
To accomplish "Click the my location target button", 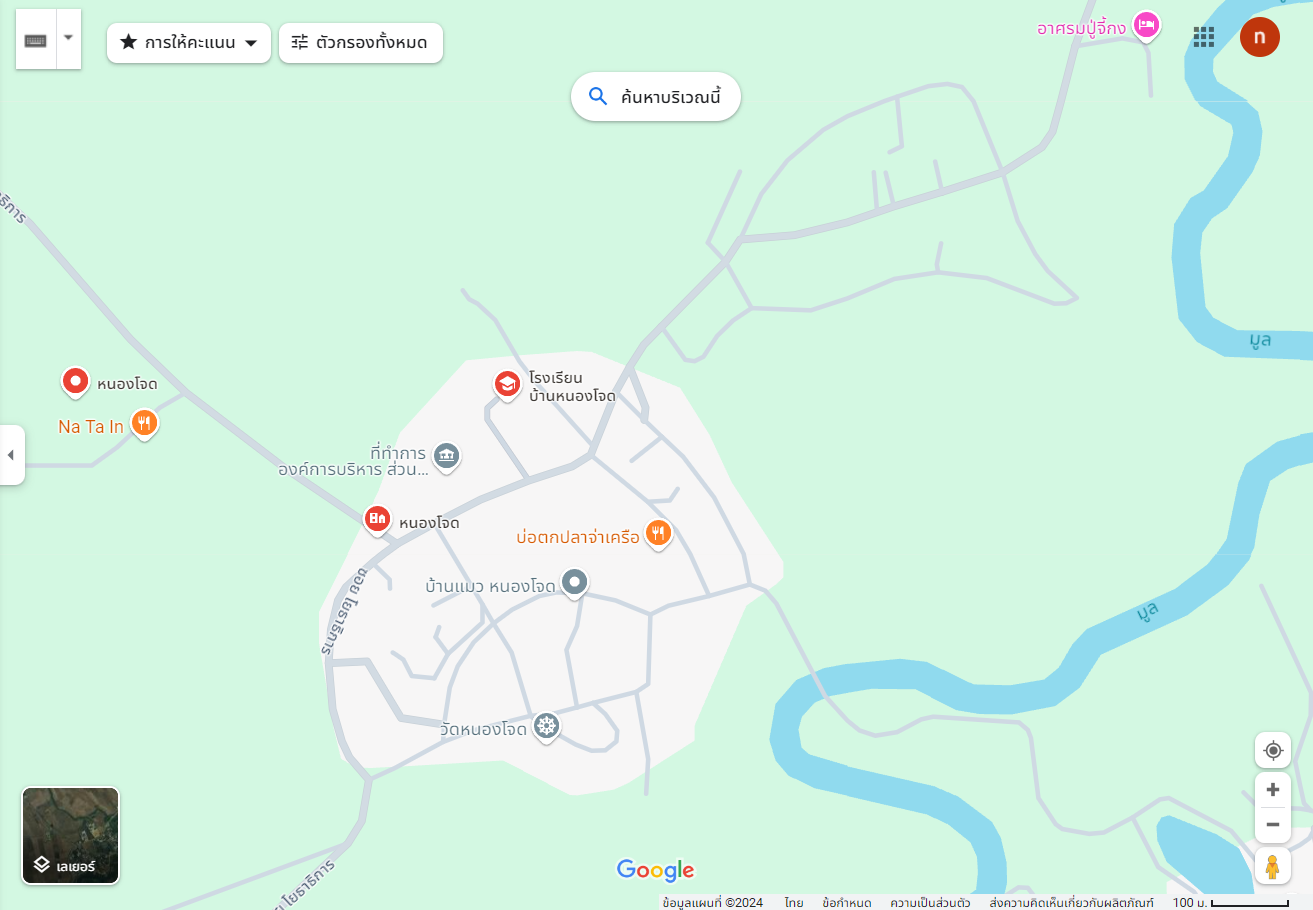I will (1273, 750).
